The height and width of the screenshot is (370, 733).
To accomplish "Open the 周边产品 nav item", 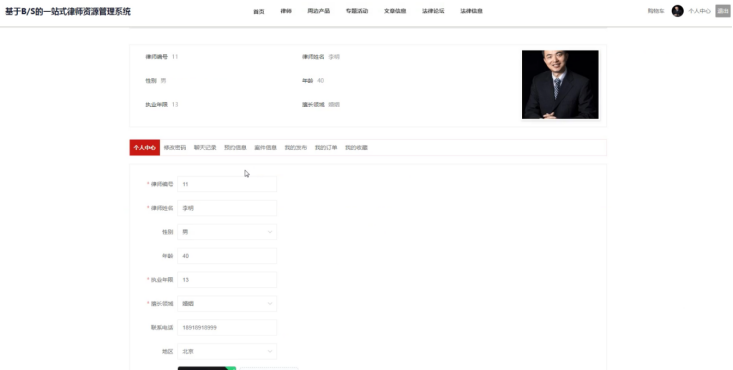I will 318,11.
